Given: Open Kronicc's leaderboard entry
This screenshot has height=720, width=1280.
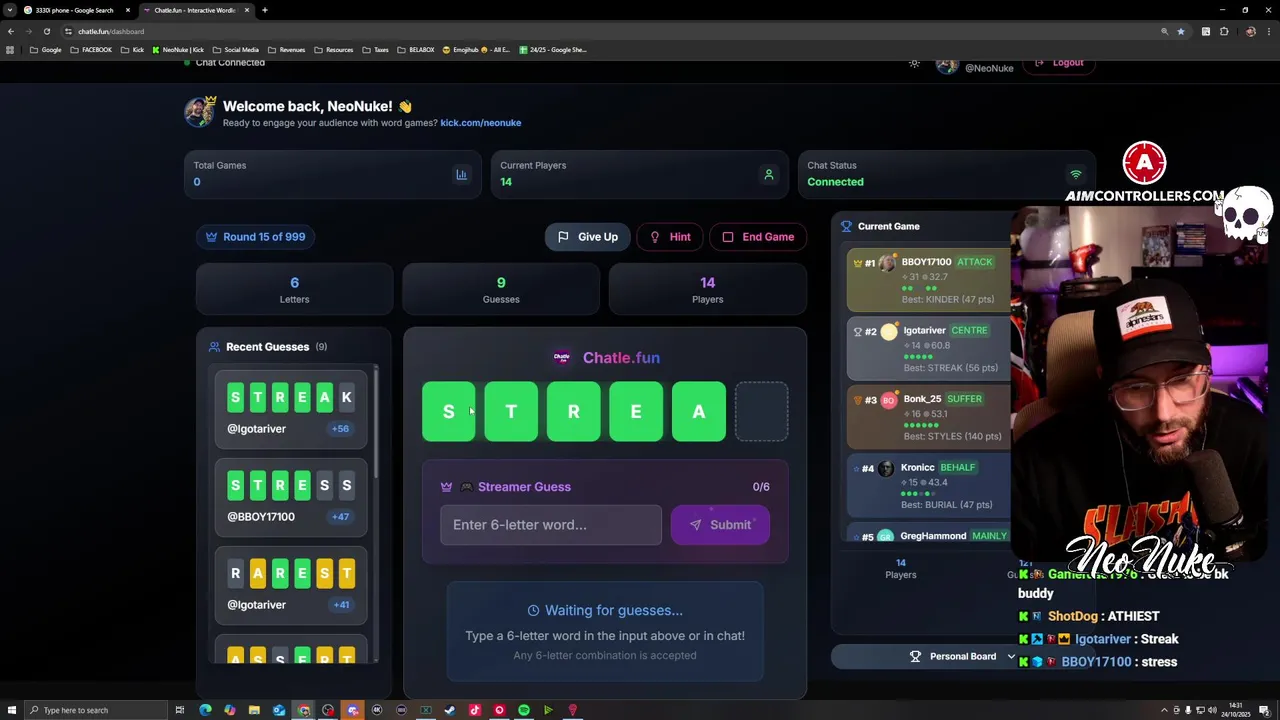Looking at the screenshot, I should point(929,486).
